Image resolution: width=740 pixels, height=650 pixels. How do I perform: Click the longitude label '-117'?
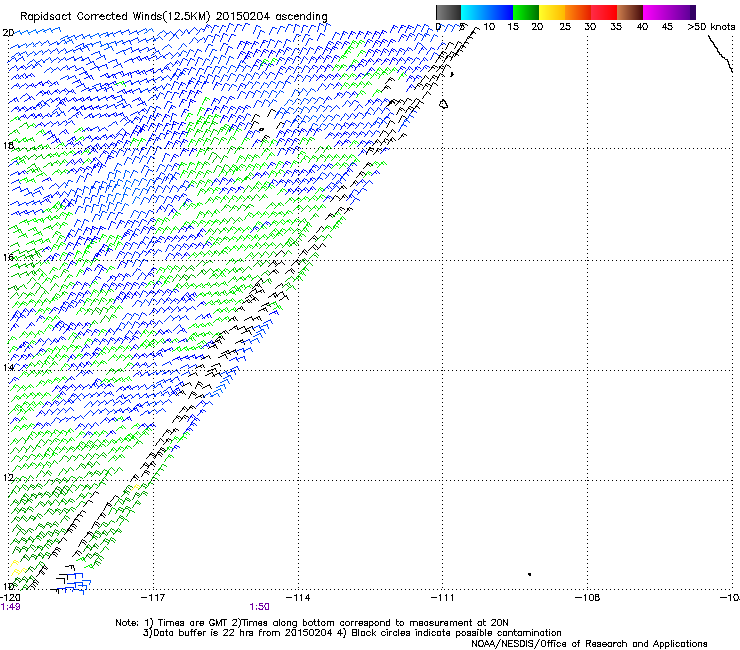tap(153, 598)
